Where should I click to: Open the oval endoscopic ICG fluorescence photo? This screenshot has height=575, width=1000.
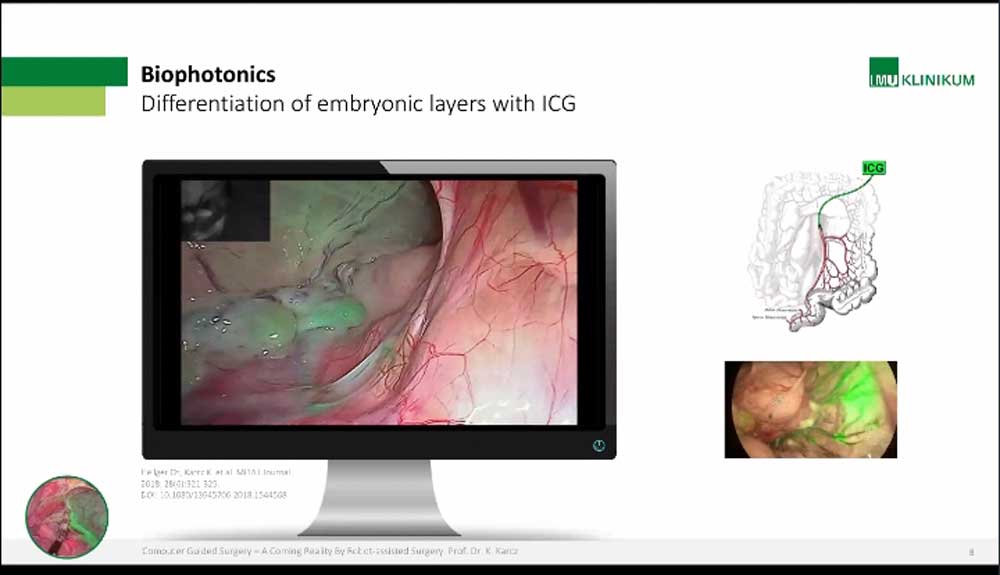[x=810, y=410]
